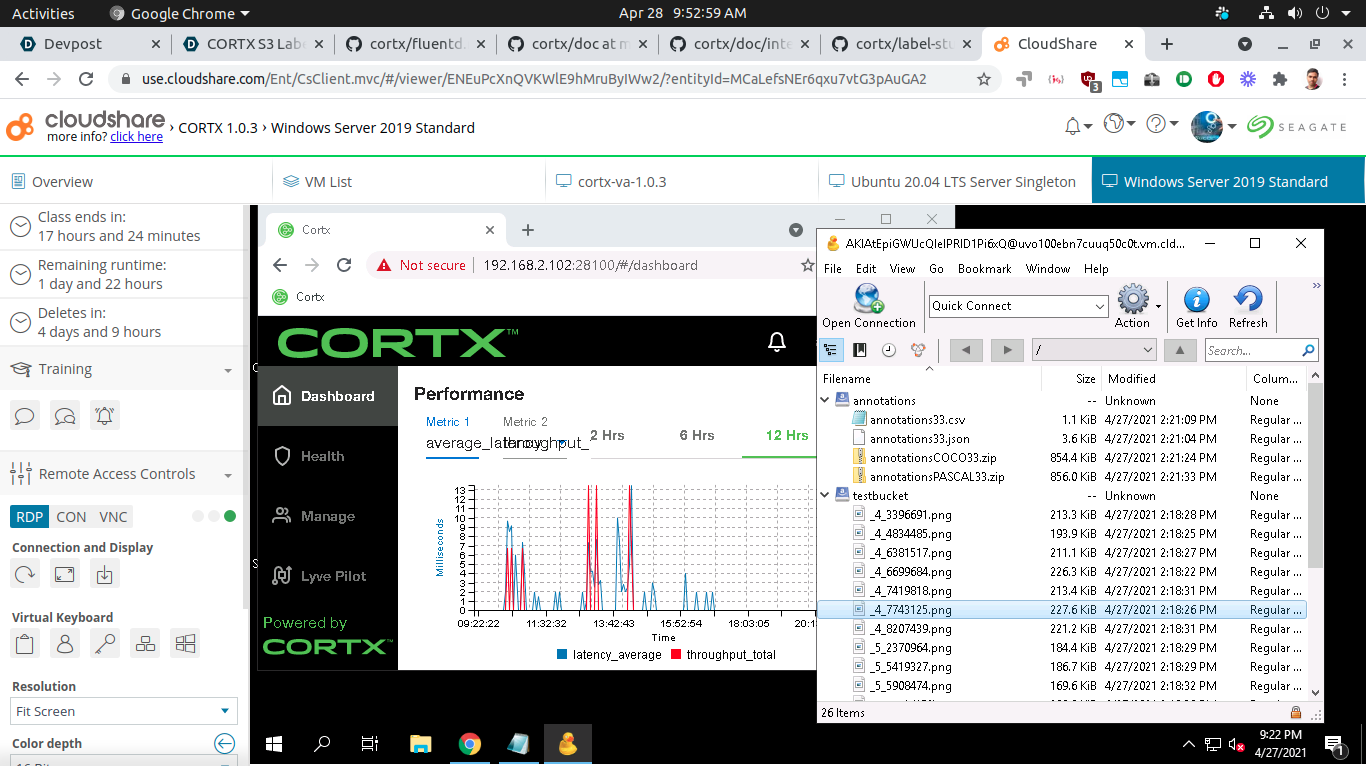The height and width of the screenshot is (768, 1366).
Task: Collapse Remote Access Controls section
Action: coord(229,475)
